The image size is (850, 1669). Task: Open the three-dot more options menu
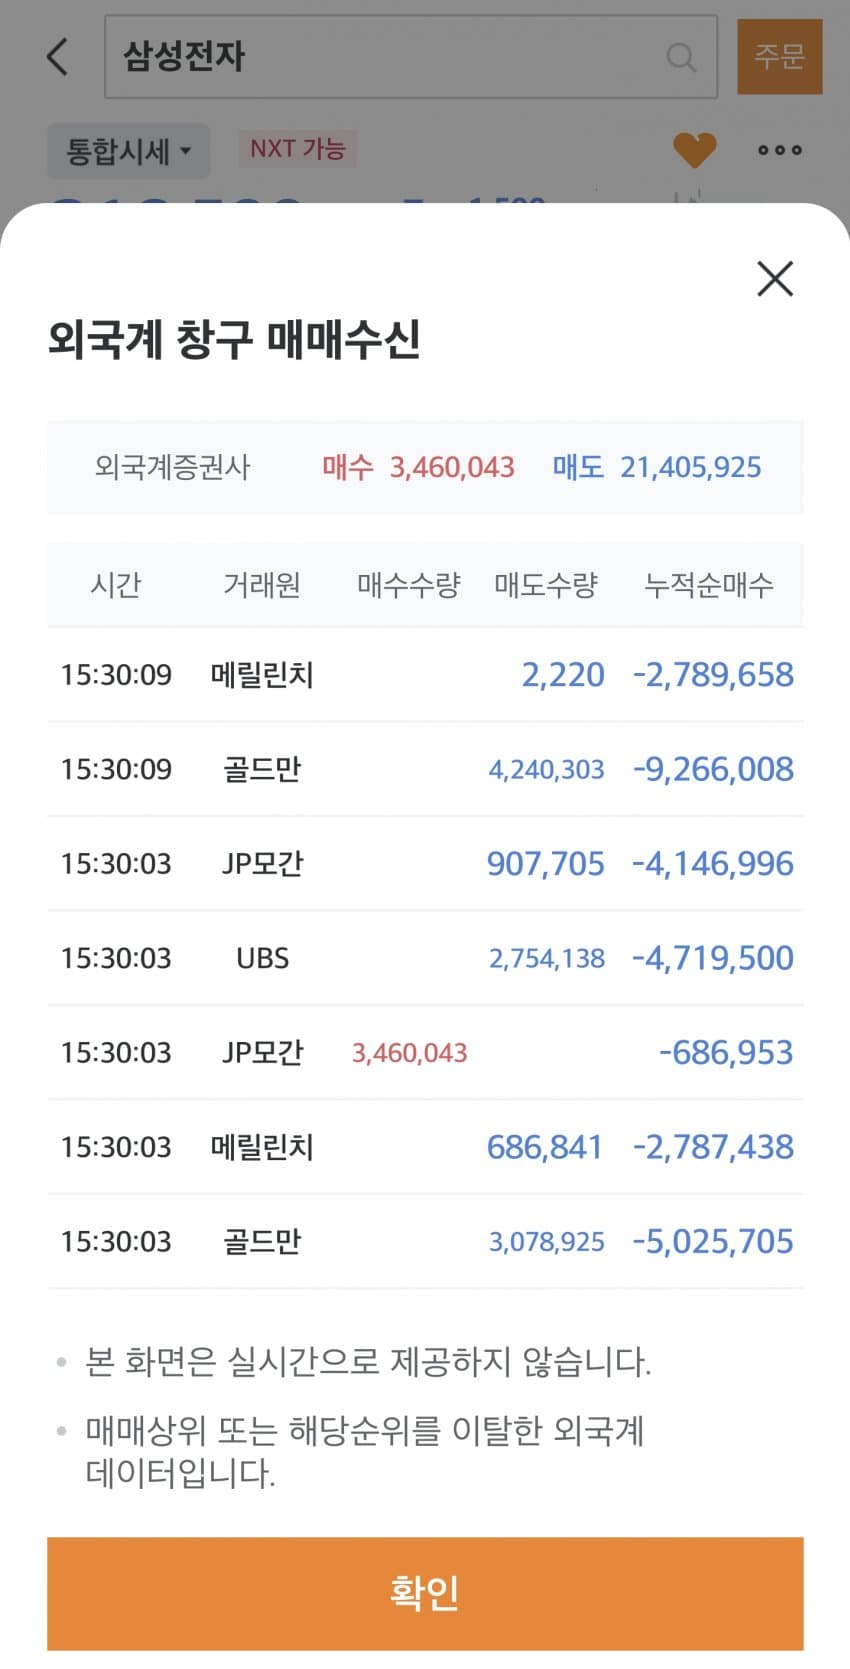[x=779, y=150]
